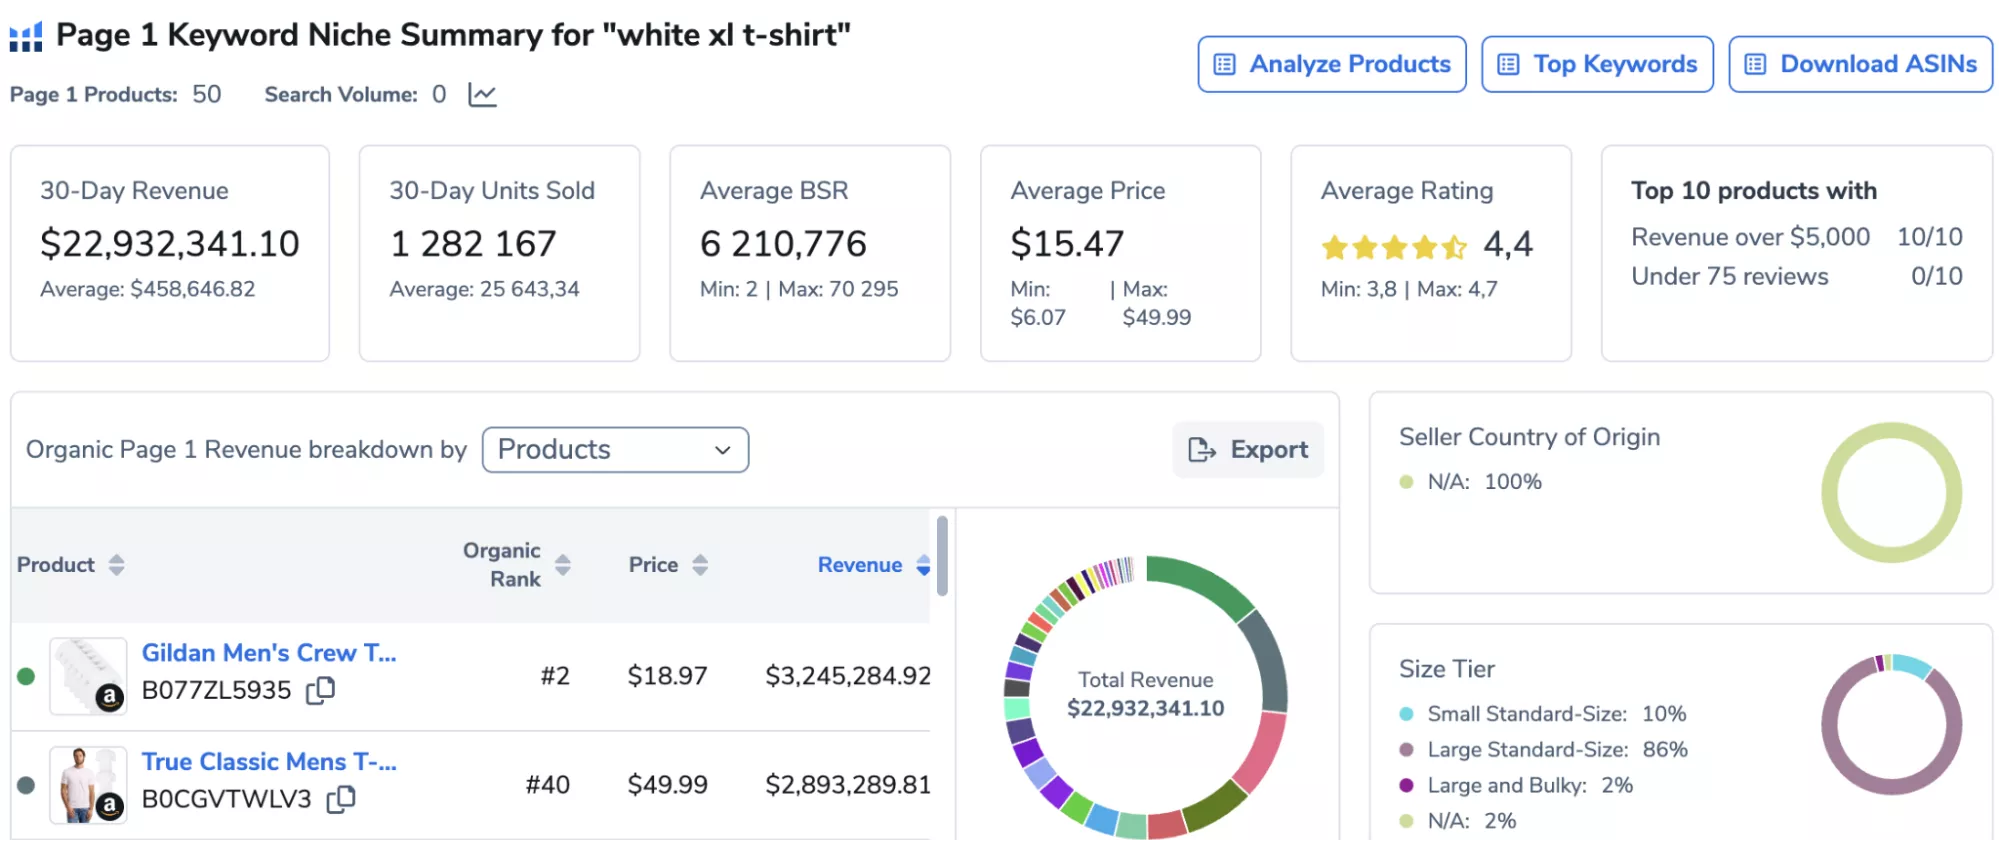Click the Top Keywords button
Viewport: 1999px width, 841px height.
1597,64
